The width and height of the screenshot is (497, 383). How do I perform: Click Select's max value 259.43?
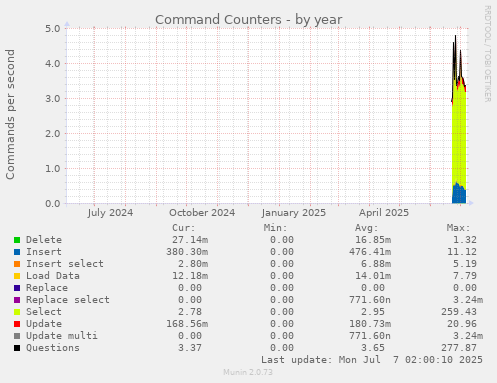click(x=459, y=312)
